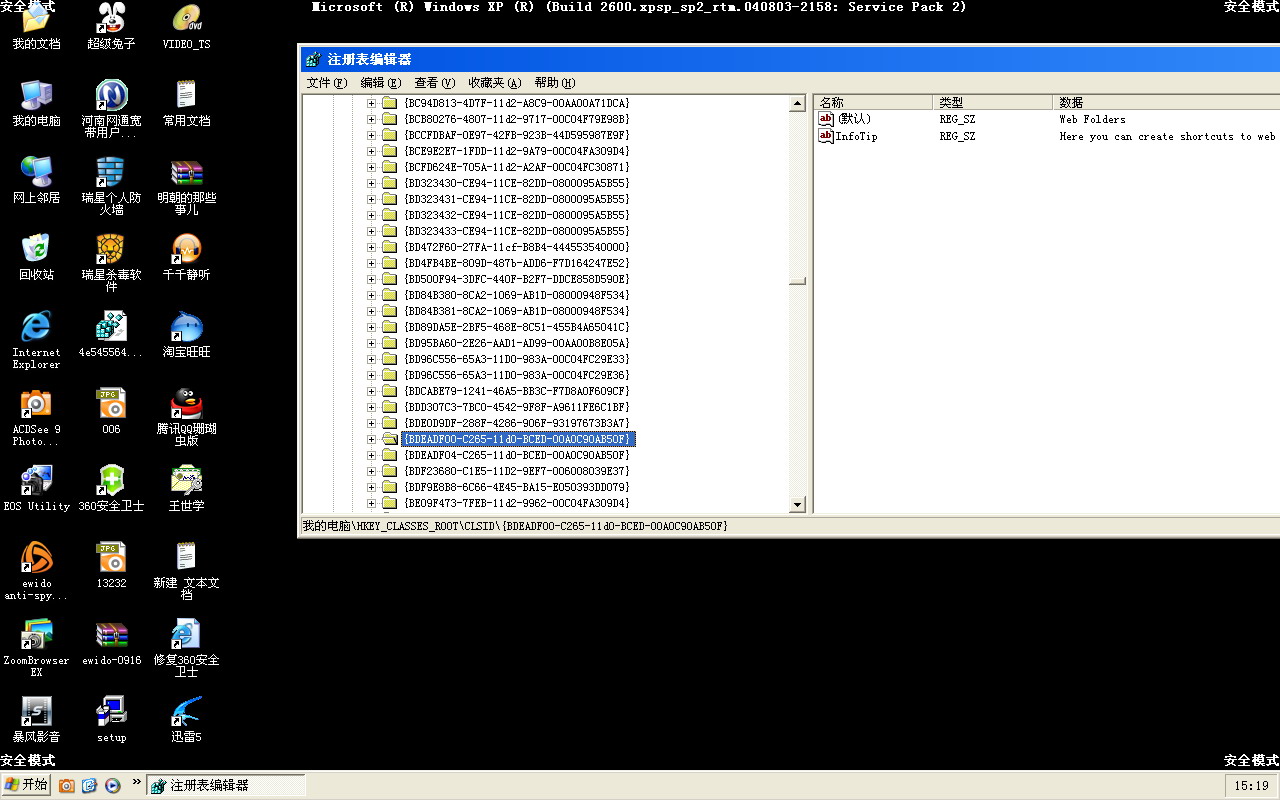Screen dimensions: 1280x800
Task: Expand the {BCCFDBAF-0E97-...} registry key
Action: click(x=372, y=135)
